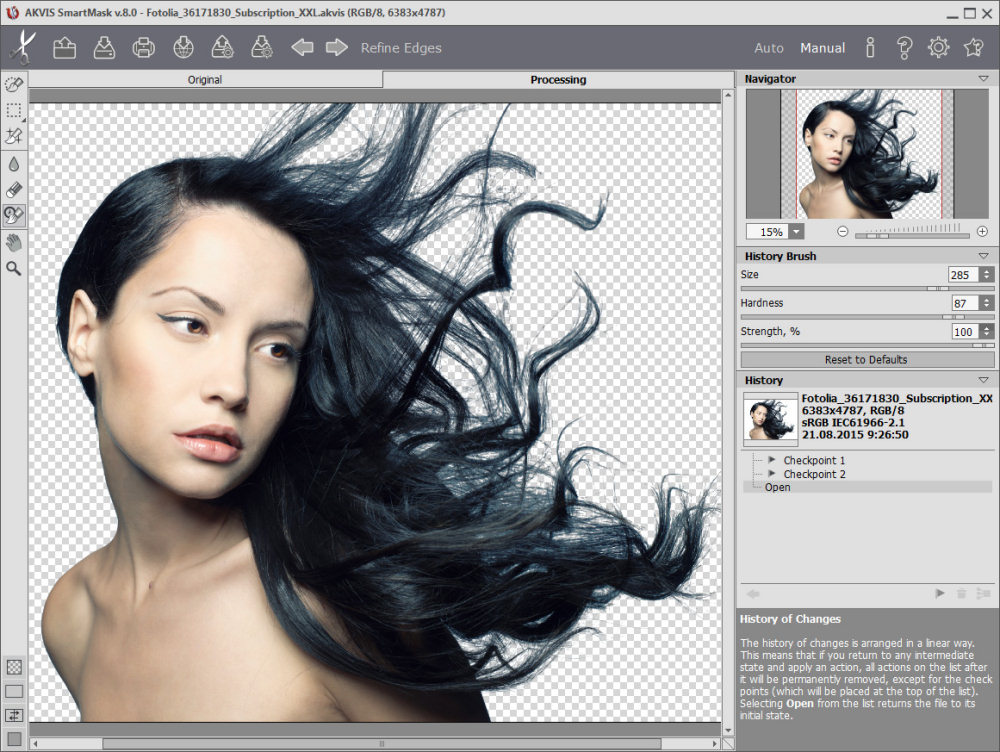1000x752 pixels.
Task: Click the Size input field showing 285
Action: point(964,274)
